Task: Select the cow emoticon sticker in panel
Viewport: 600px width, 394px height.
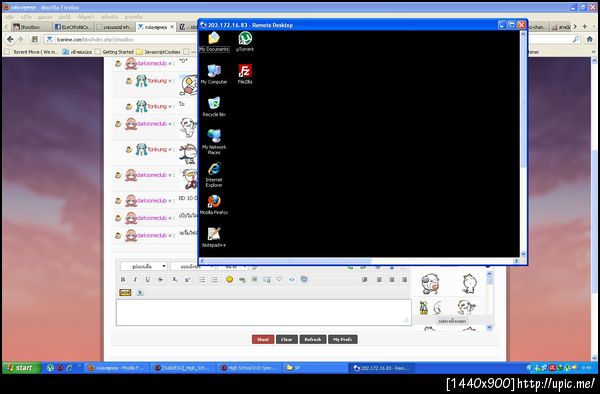Action: point(430,284)
